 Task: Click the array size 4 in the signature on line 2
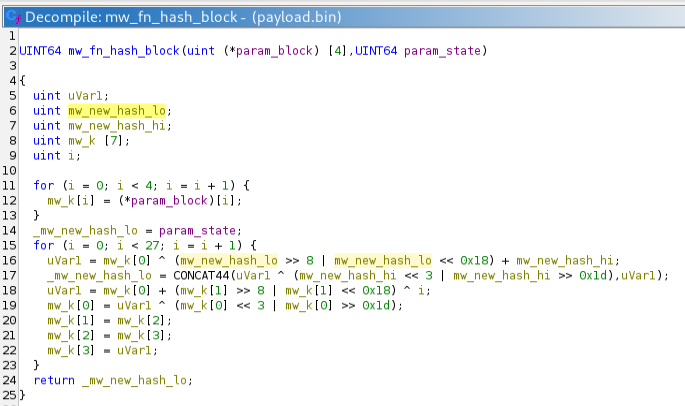pyautogui.click(x=337, y=51)
